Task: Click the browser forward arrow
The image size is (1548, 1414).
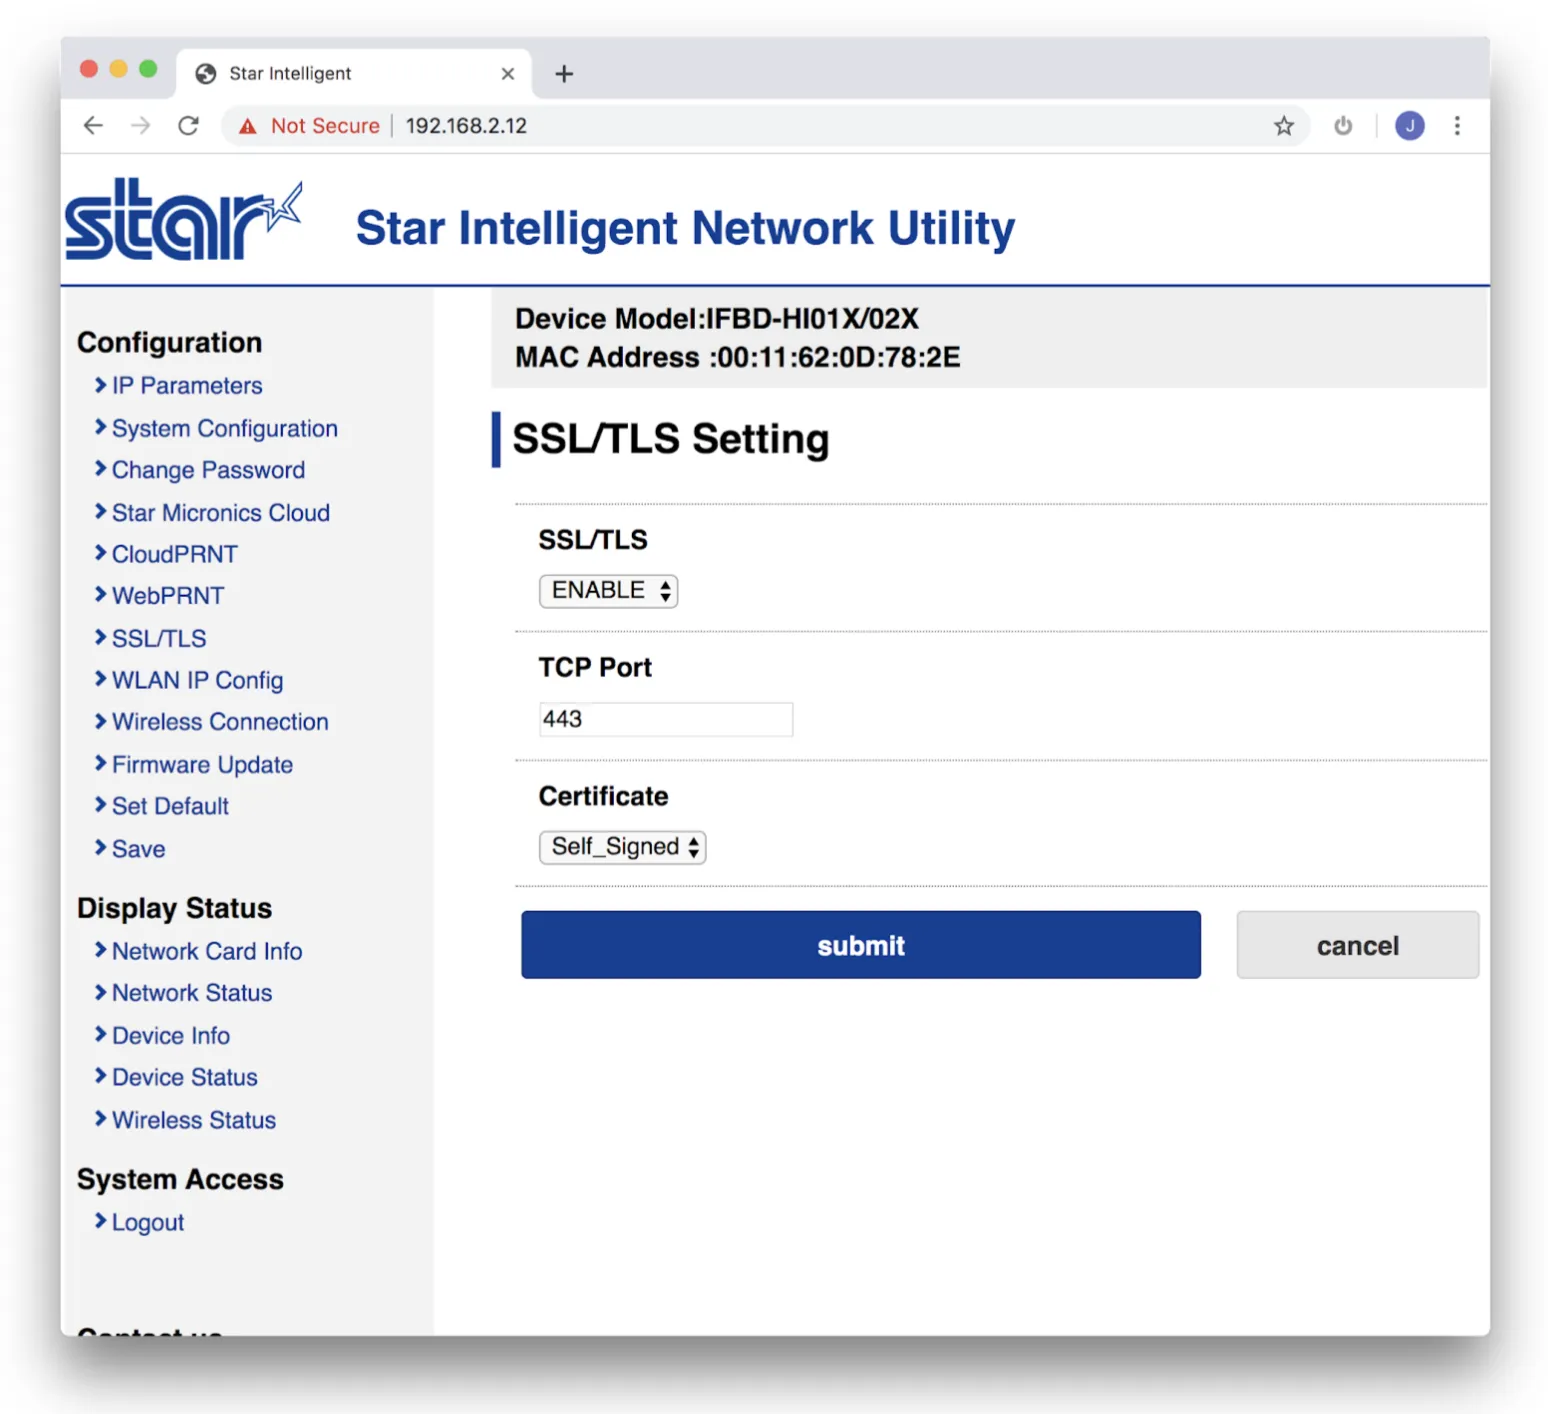Action: pyautogui.click(x=141, y=126)
